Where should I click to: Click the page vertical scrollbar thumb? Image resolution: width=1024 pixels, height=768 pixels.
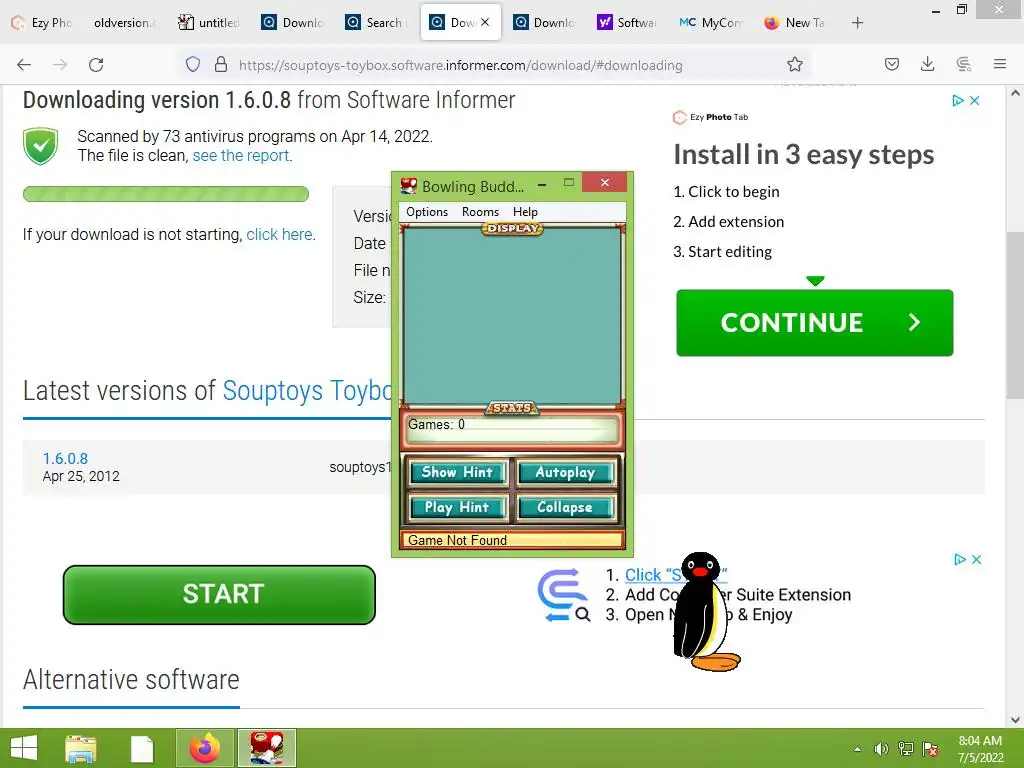point(1015,315)
